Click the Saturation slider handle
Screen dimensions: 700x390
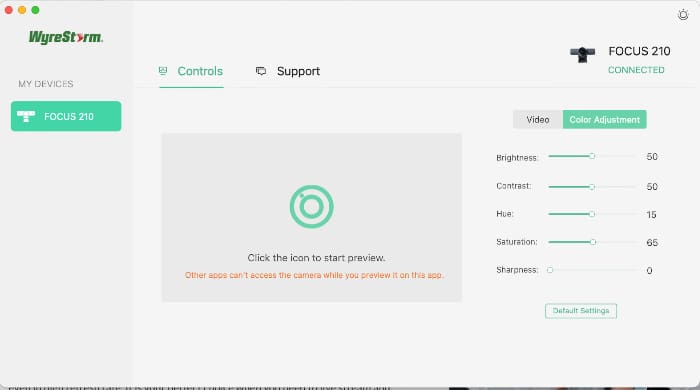593,242
